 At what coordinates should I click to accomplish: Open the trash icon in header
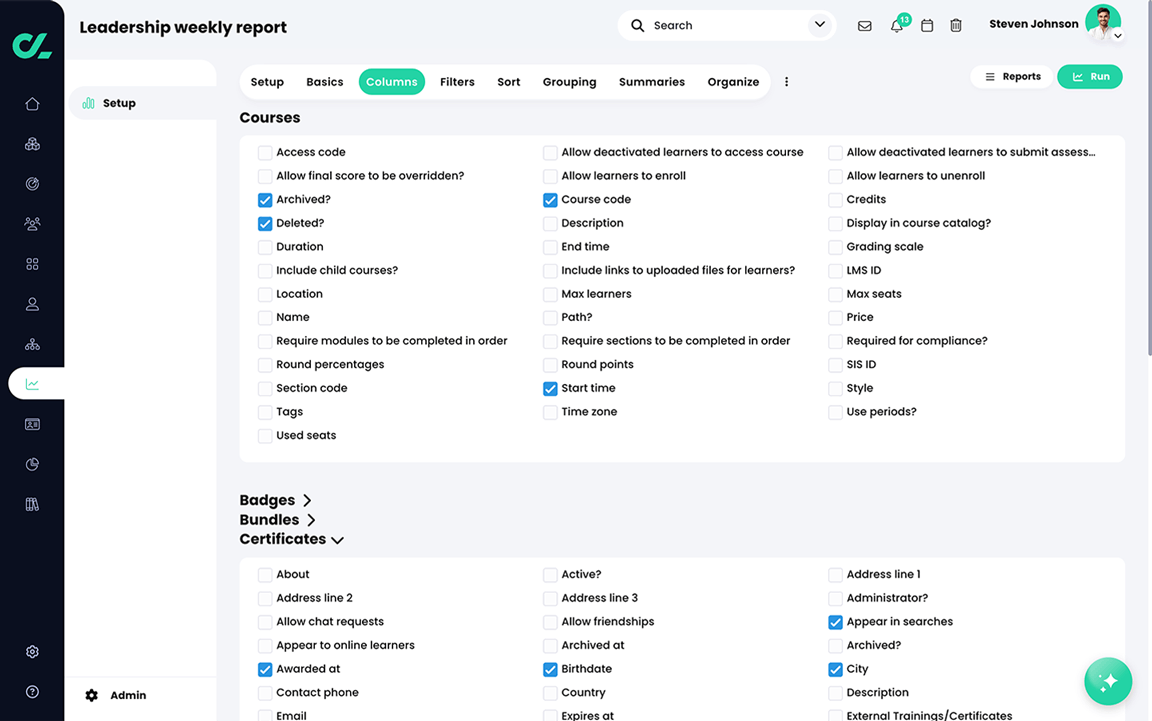[x=956, y=26]
